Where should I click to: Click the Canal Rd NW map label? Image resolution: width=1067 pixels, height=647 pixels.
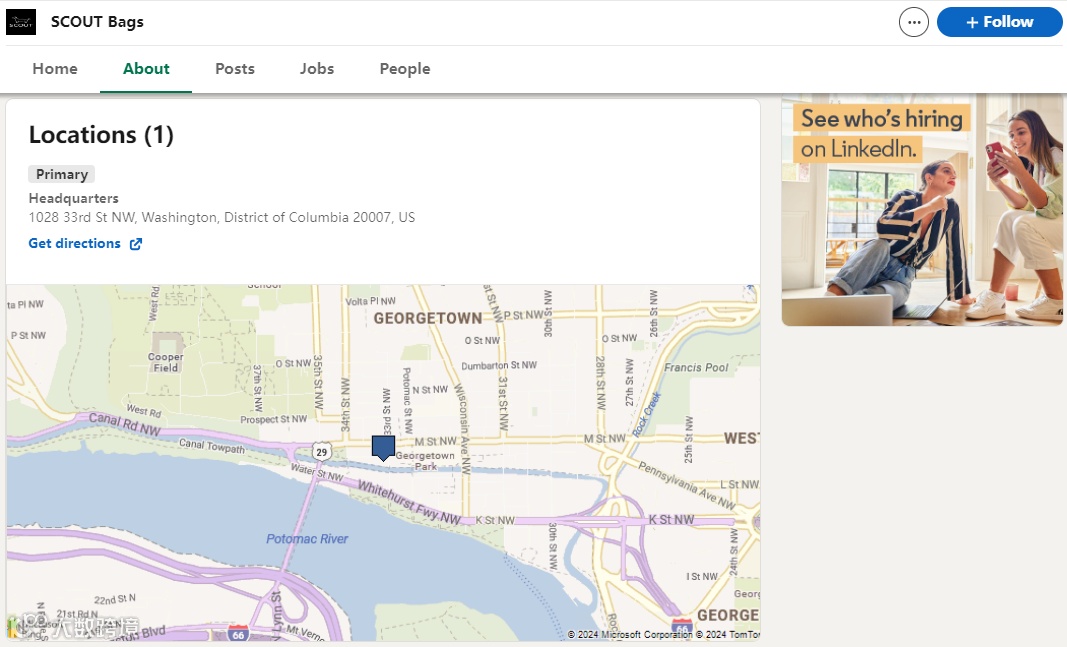point(125,425)
